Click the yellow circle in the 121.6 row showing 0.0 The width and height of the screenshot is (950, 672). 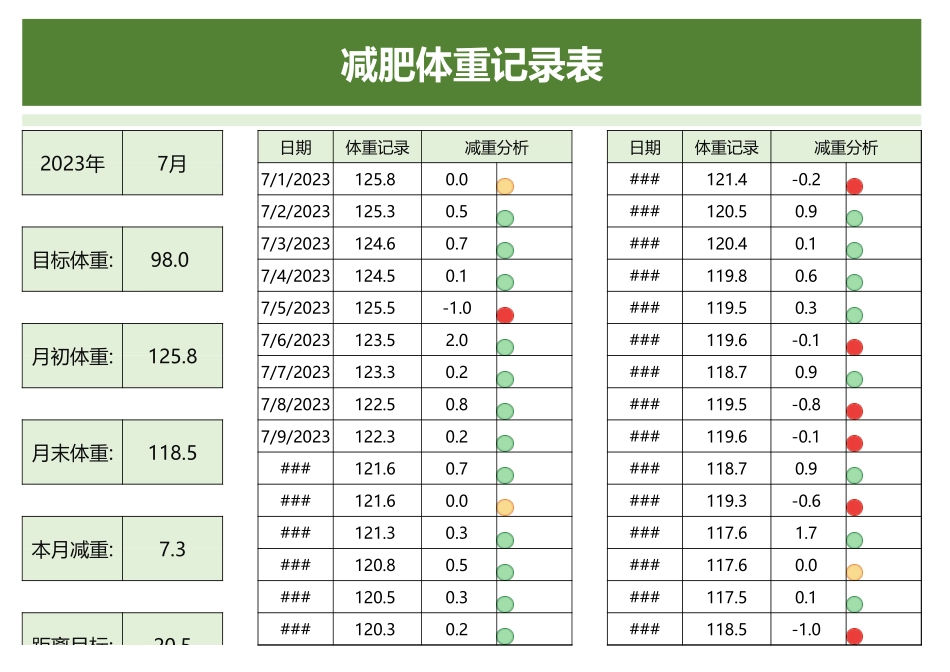click(505, 508)
